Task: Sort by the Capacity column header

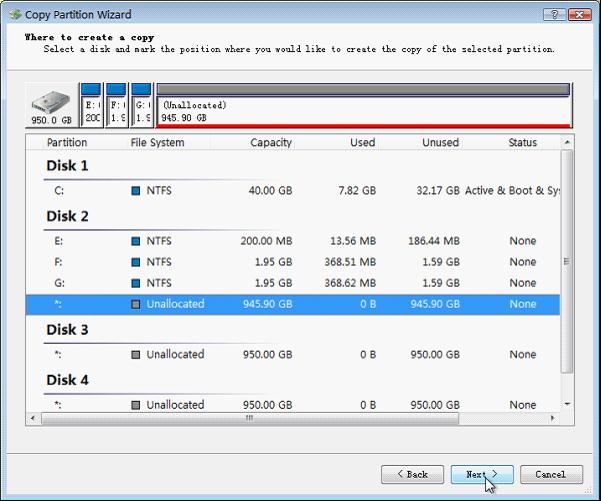Action: coord(270,143)
